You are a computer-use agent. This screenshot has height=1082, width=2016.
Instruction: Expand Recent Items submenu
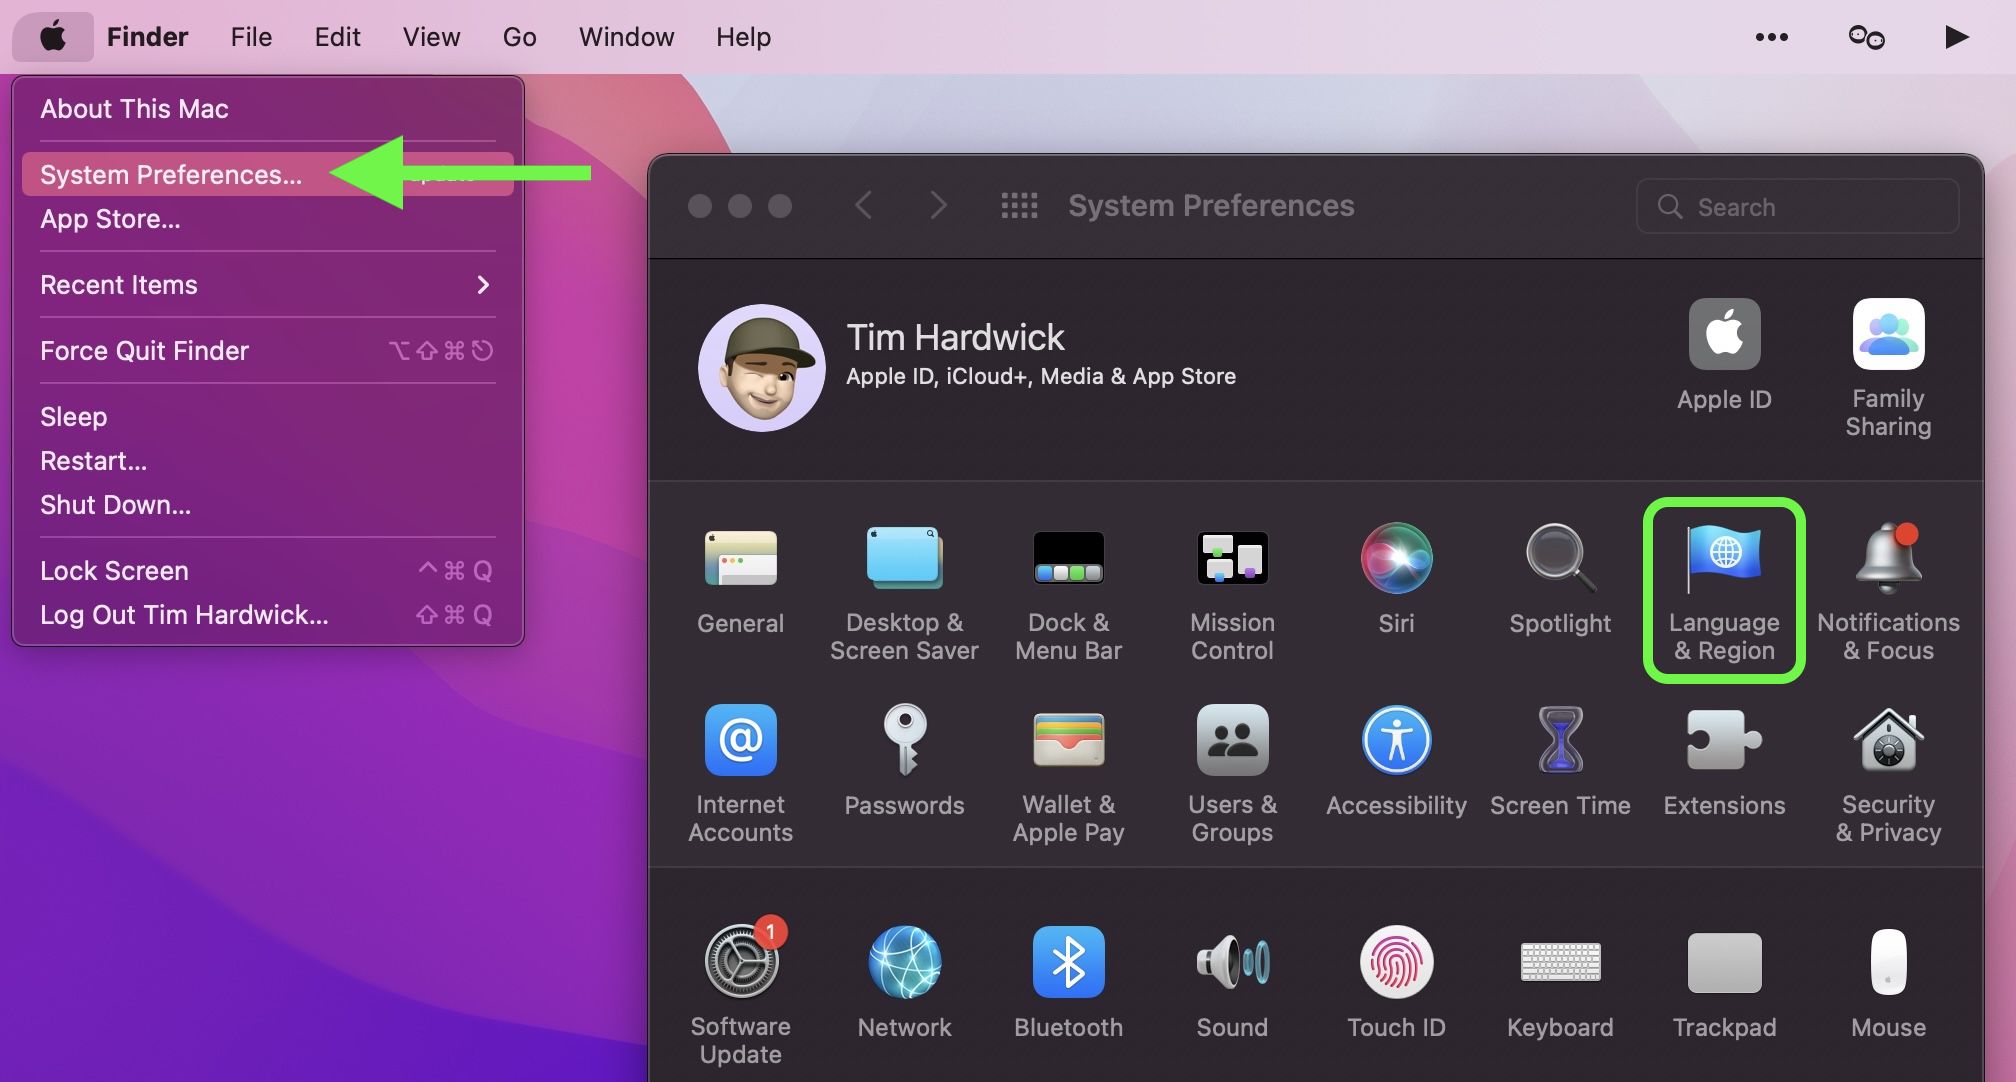coord(268,285)
